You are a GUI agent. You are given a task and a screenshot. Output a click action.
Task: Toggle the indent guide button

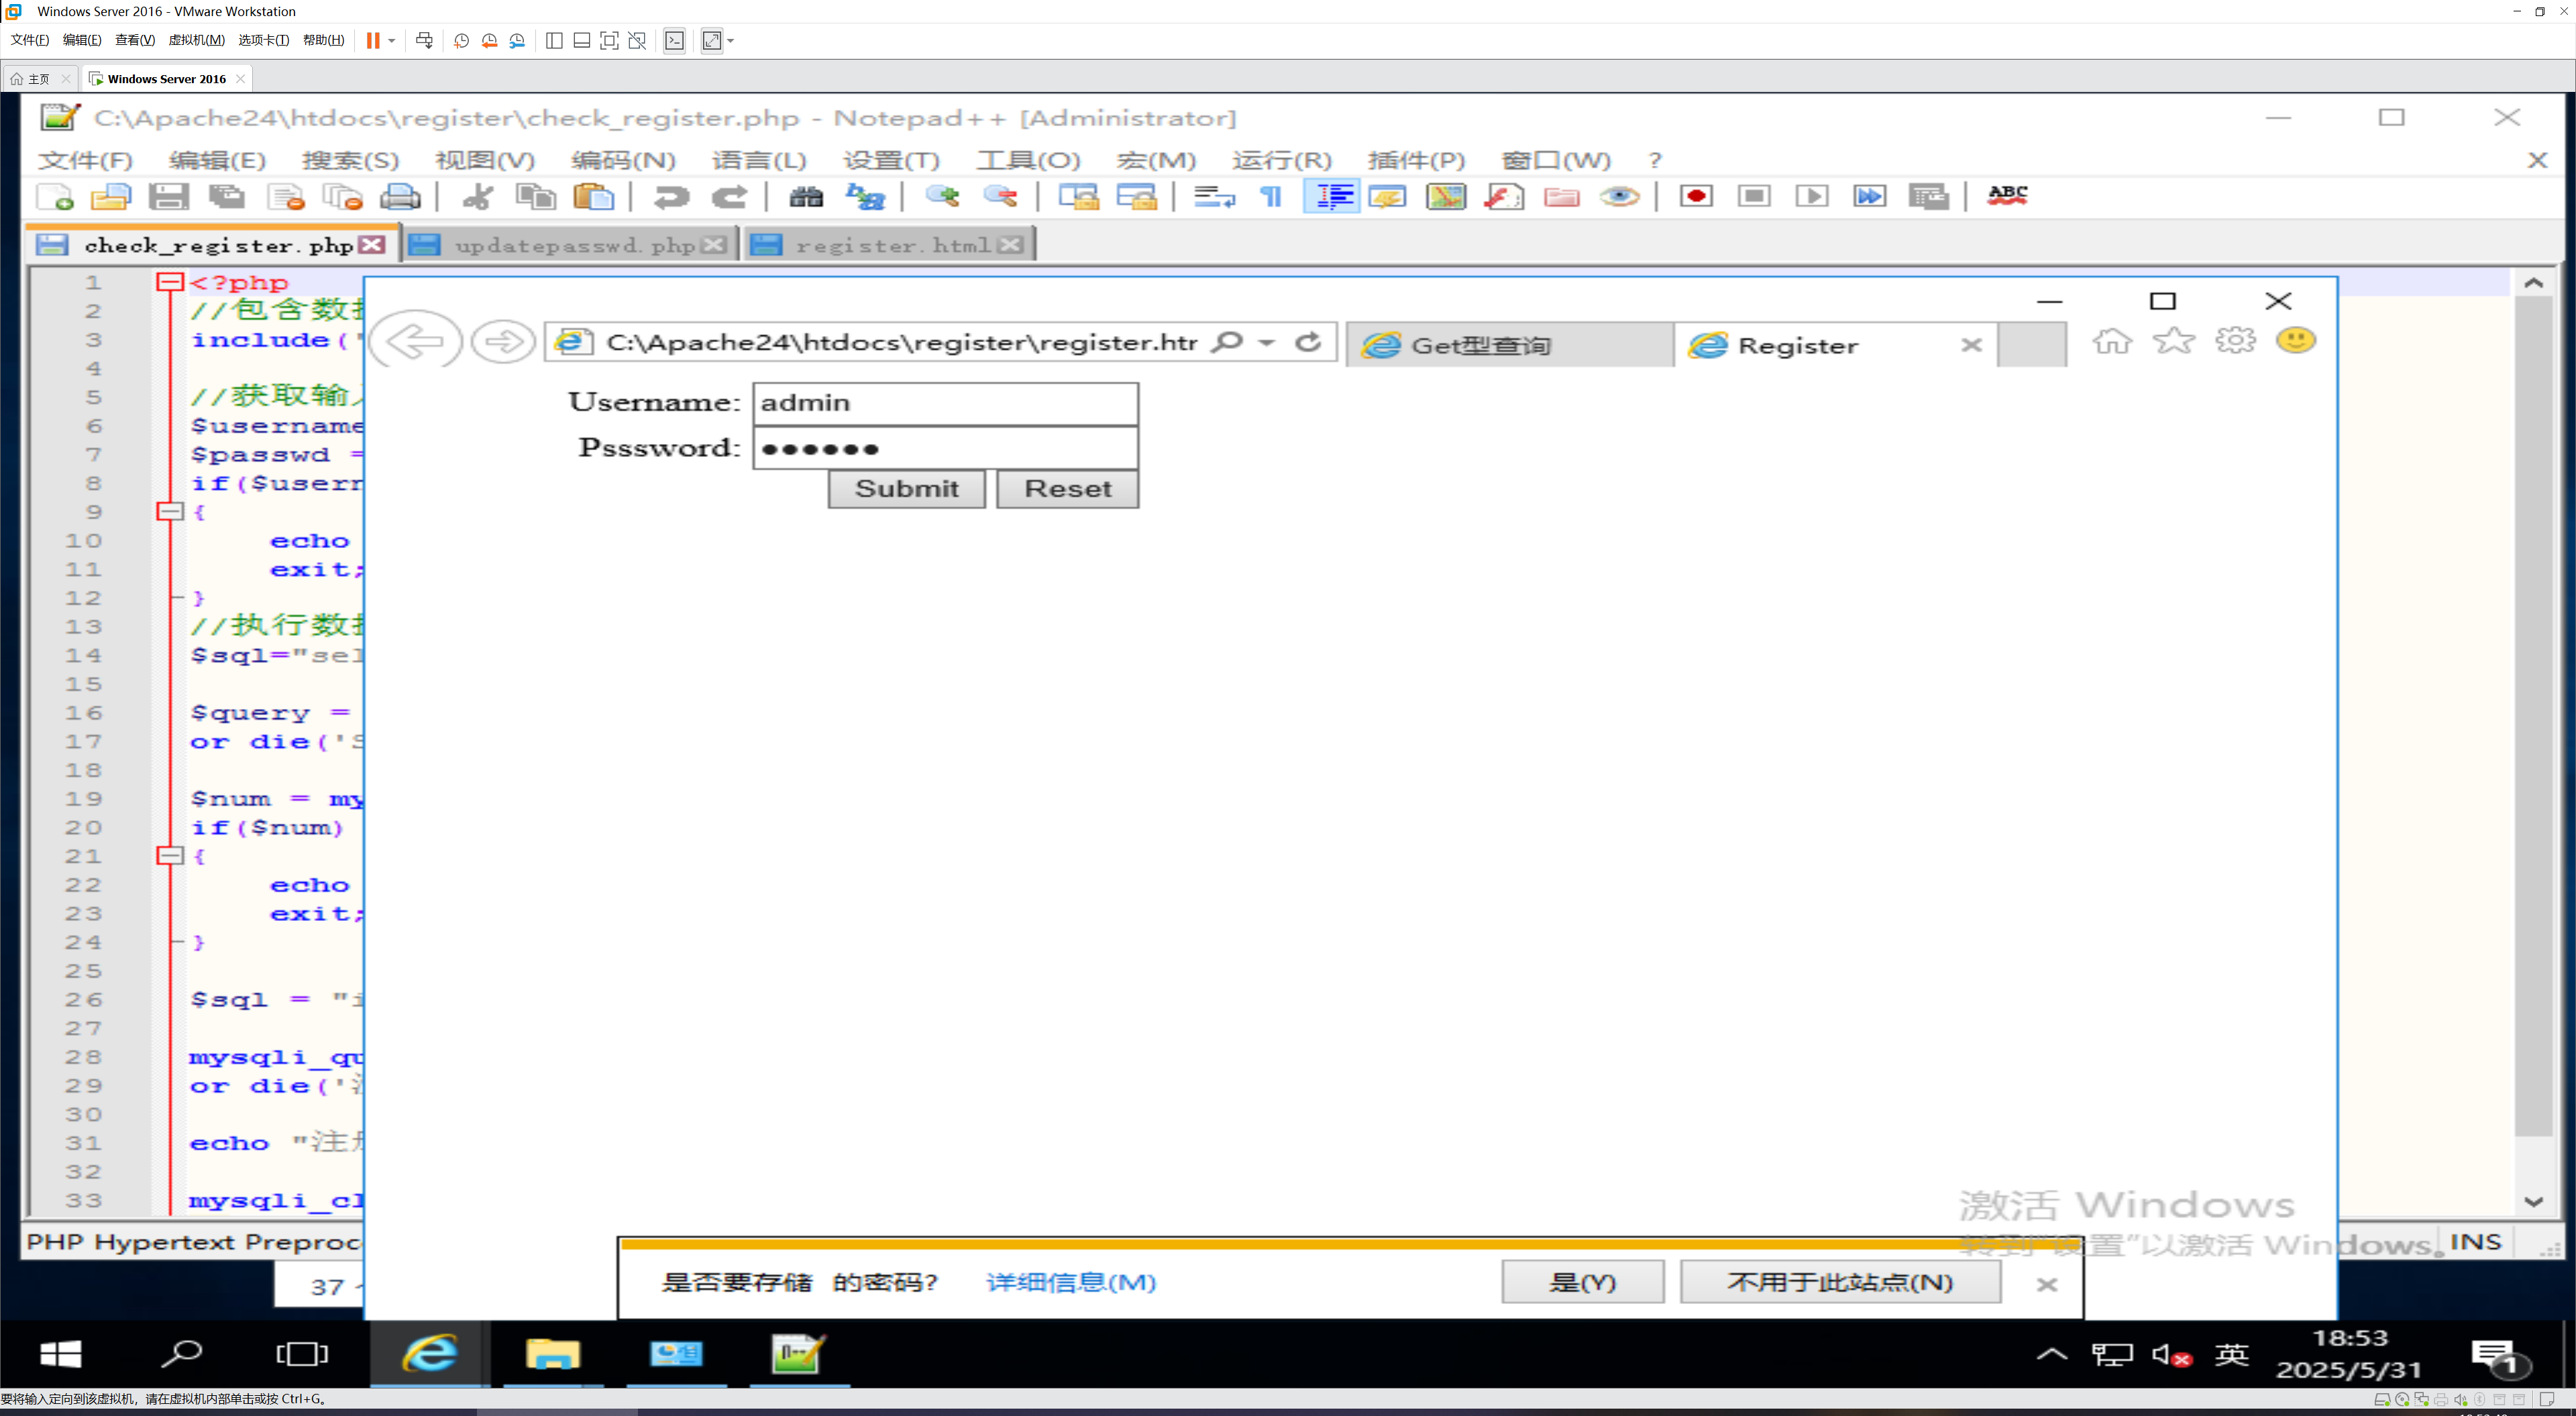click(x=1333, y=196)
